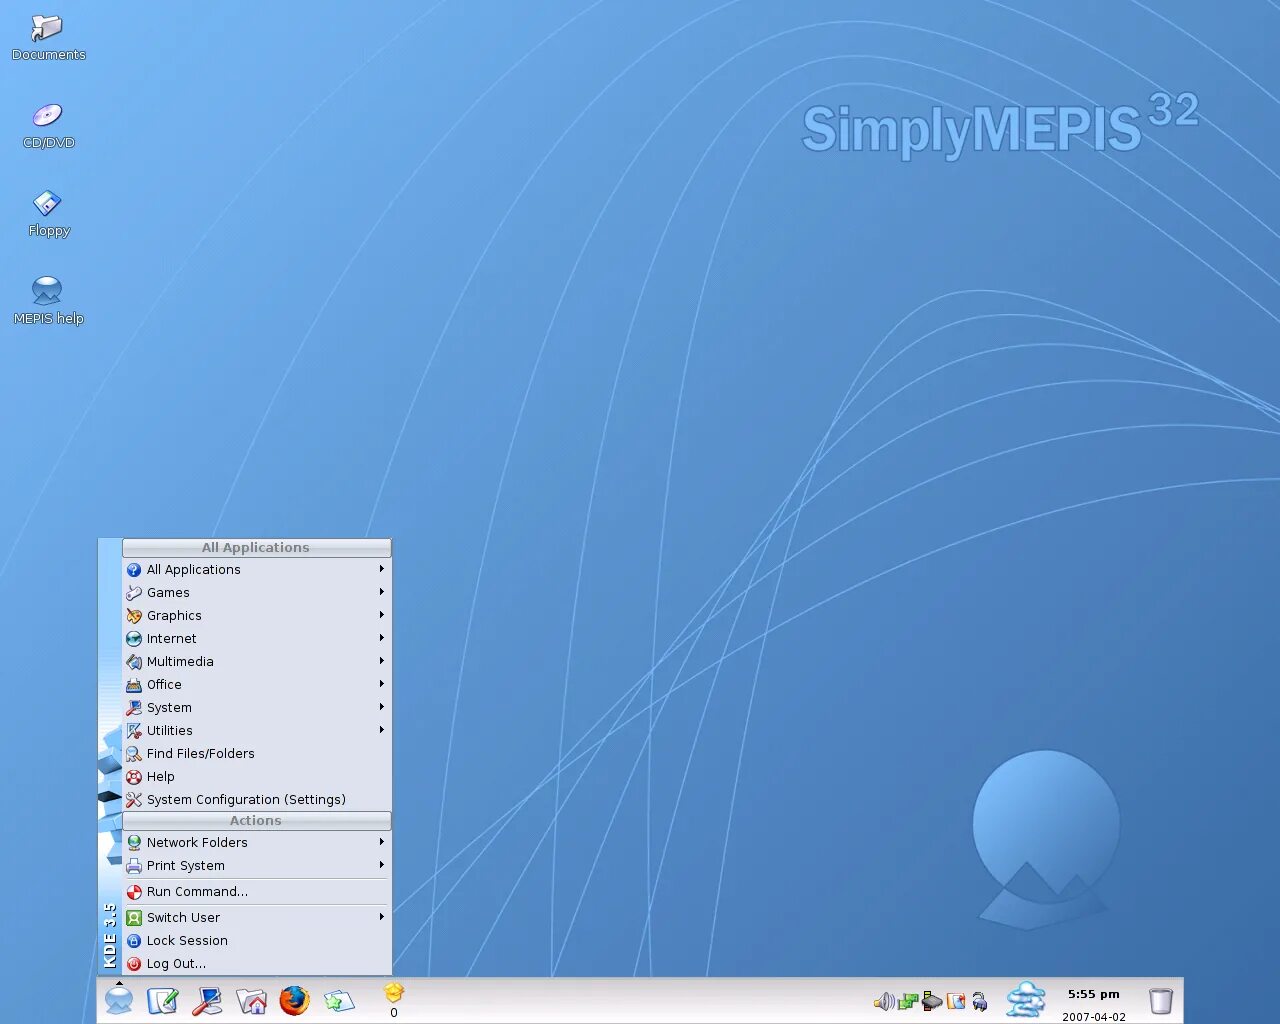Choose Log Out... from the menu
The height and width of the screenshot is (1024, 1280).
click(x=256, y=964)
